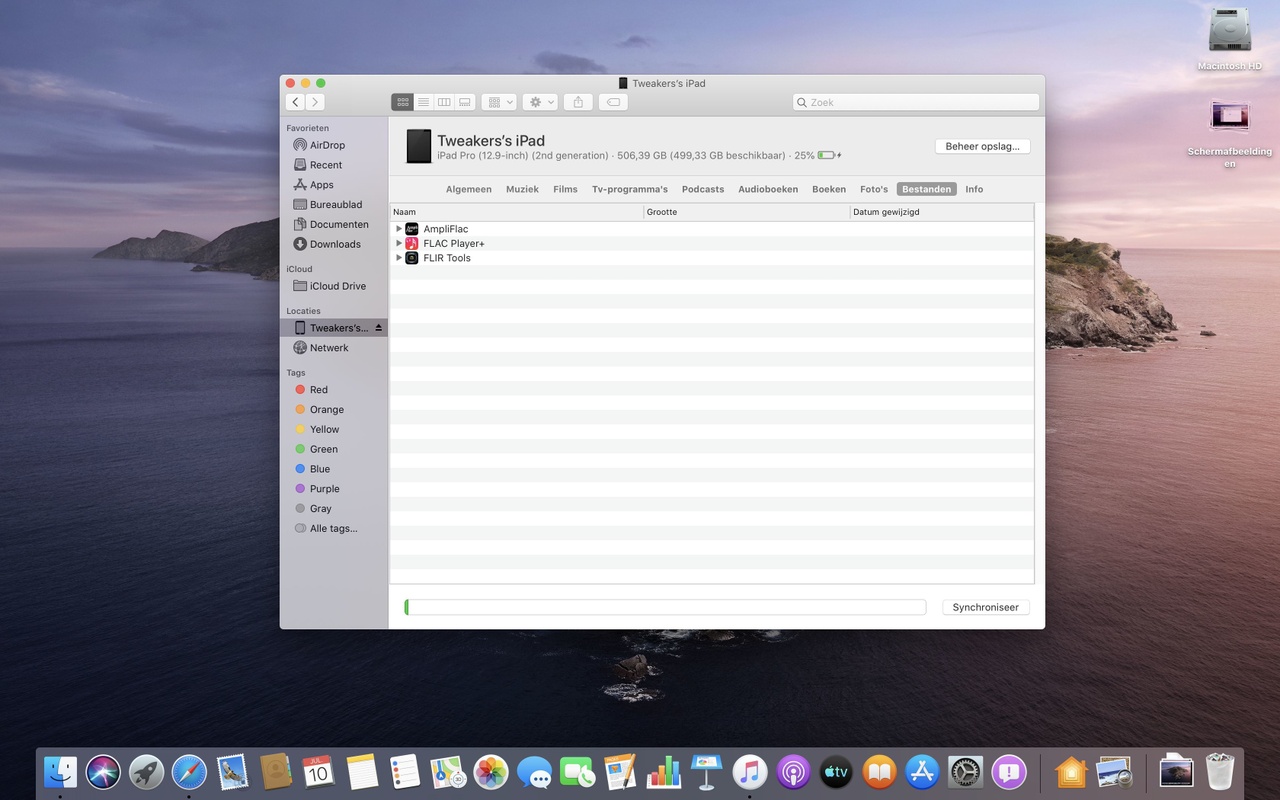The height and width of the screenshot is (800, 1280).
Task: Open Recent in the sidebar
Action: tap(326, 165)
